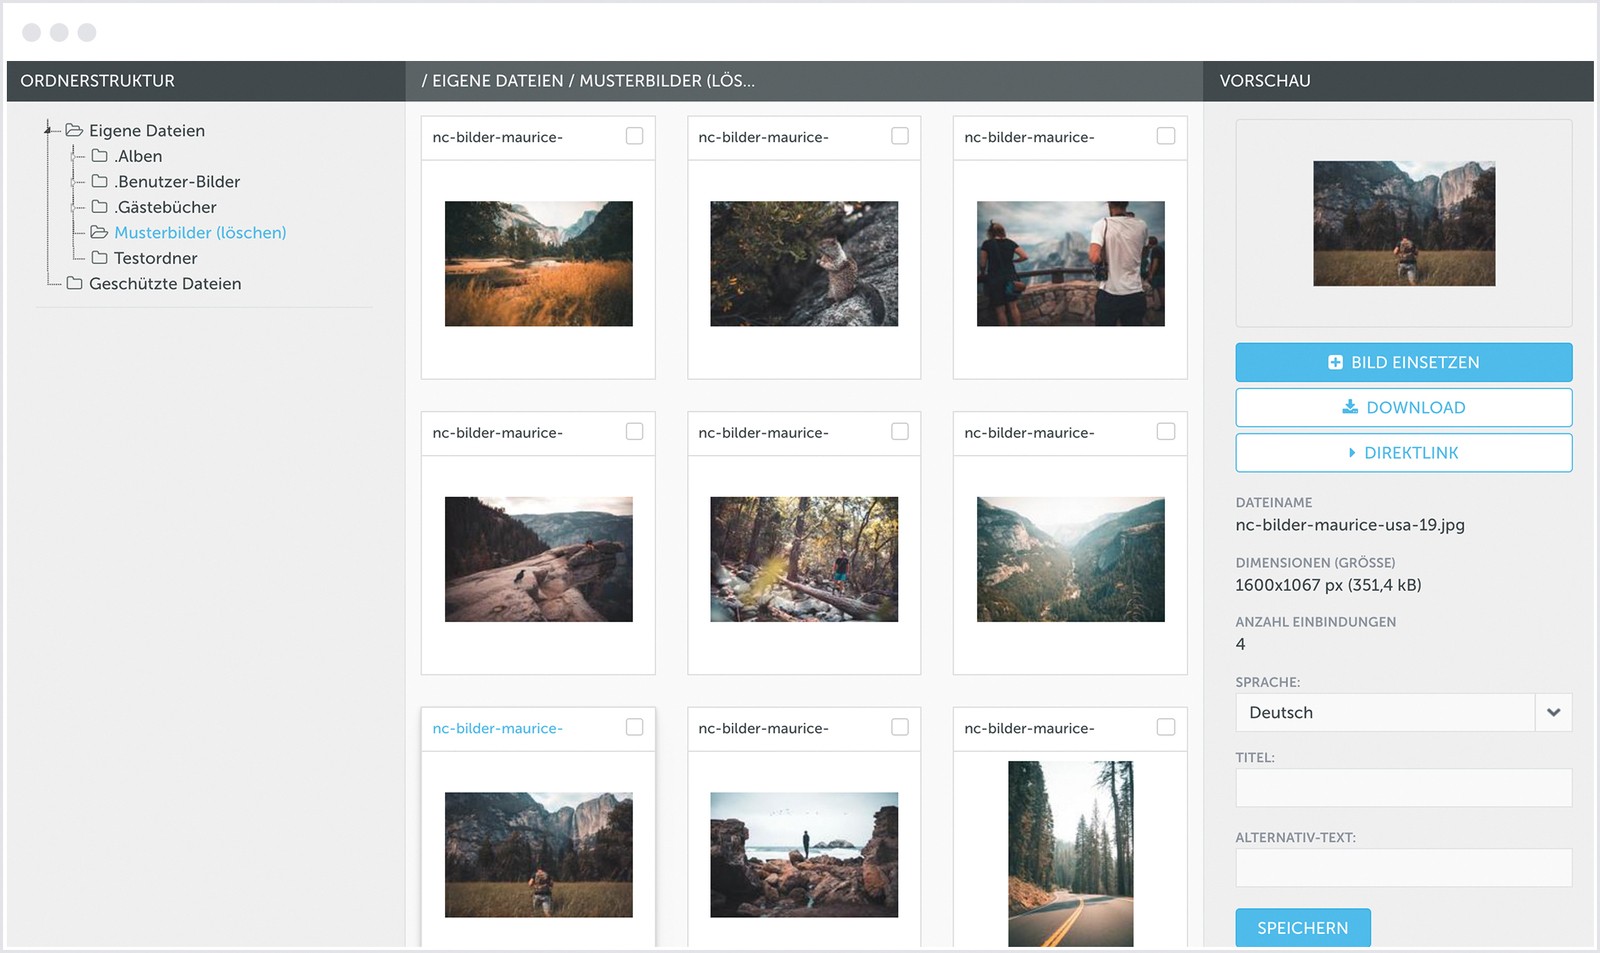Focus the Titel input field

point(1403,788)
